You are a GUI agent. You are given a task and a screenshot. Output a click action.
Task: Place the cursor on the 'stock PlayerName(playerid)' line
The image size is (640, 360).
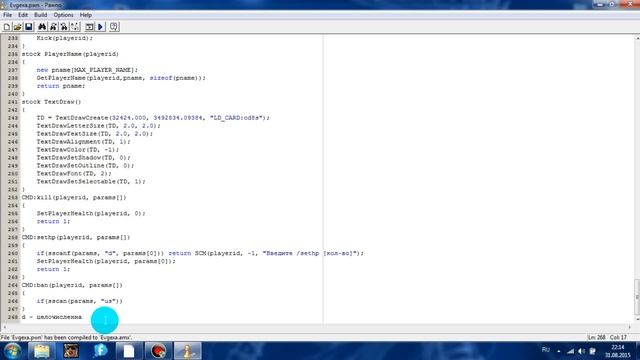coord(70,54)
